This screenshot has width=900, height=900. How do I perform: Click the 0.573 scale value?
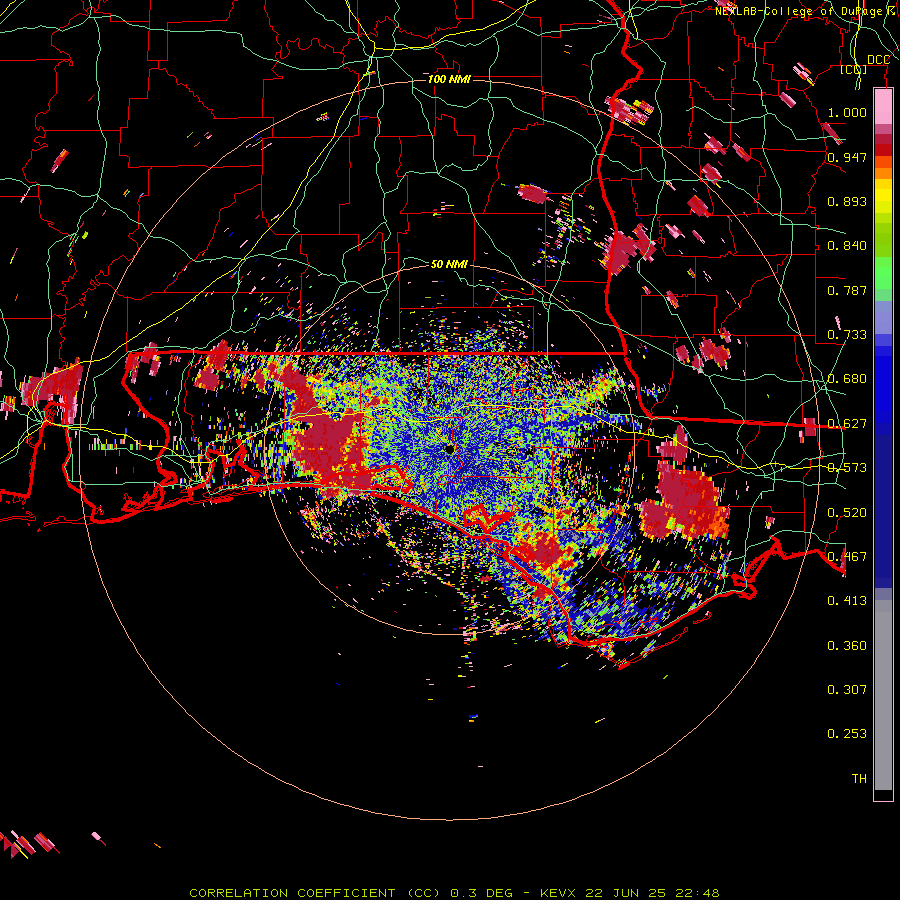point(847,468)
